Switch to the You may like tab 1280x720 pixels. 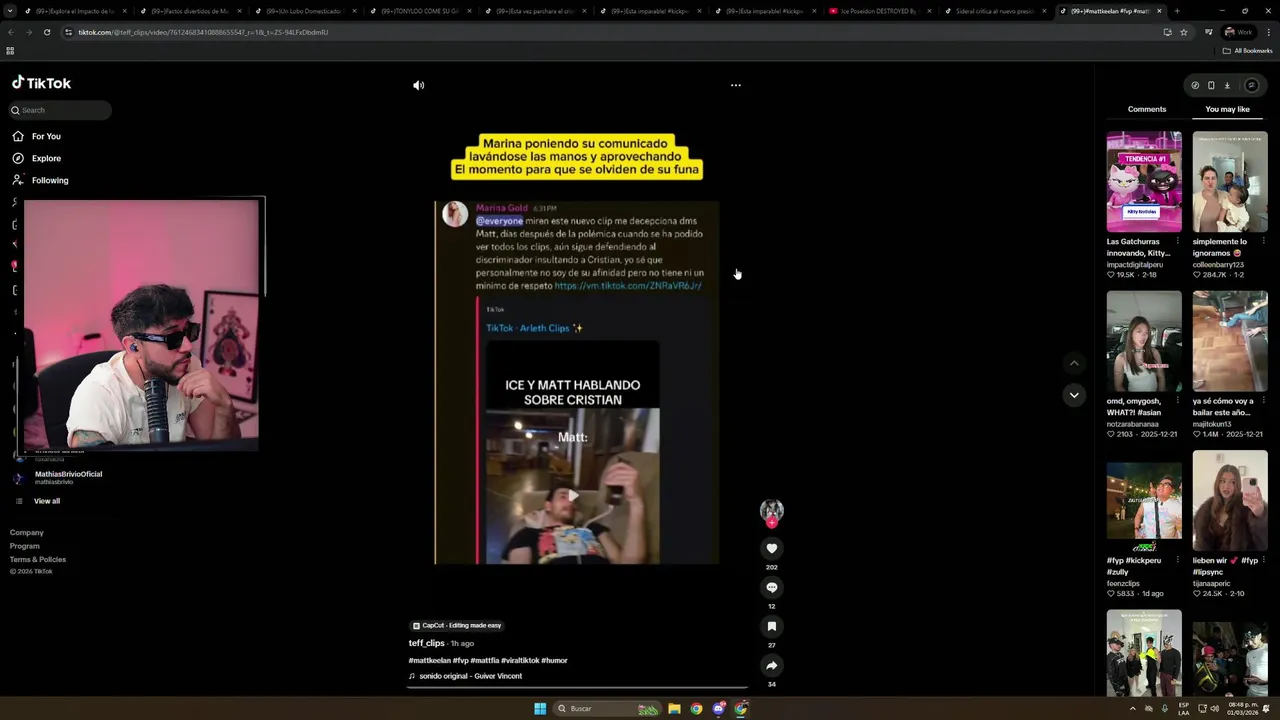coord(1227,109)
